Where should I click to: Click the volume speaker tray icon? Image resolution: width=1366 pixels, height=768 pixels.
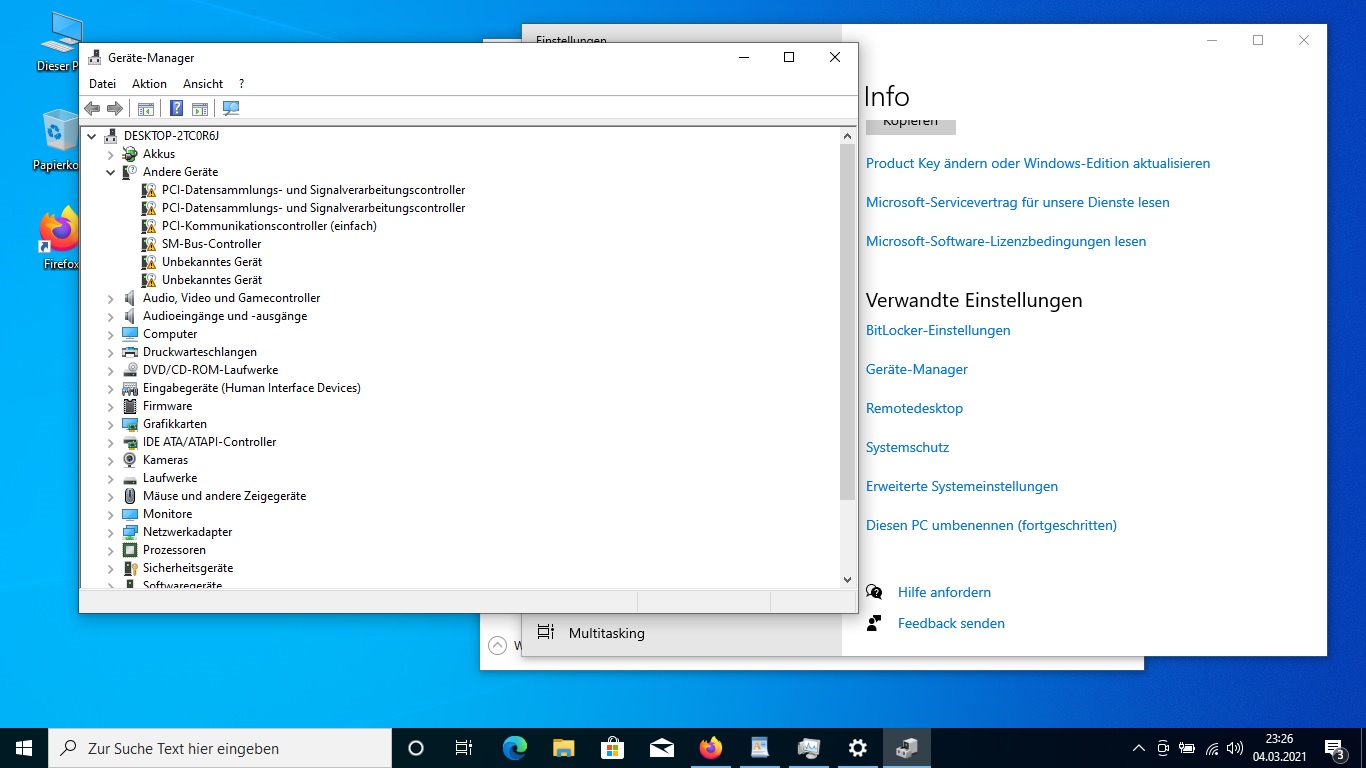pyautogui.click(x=1236, y=748)
